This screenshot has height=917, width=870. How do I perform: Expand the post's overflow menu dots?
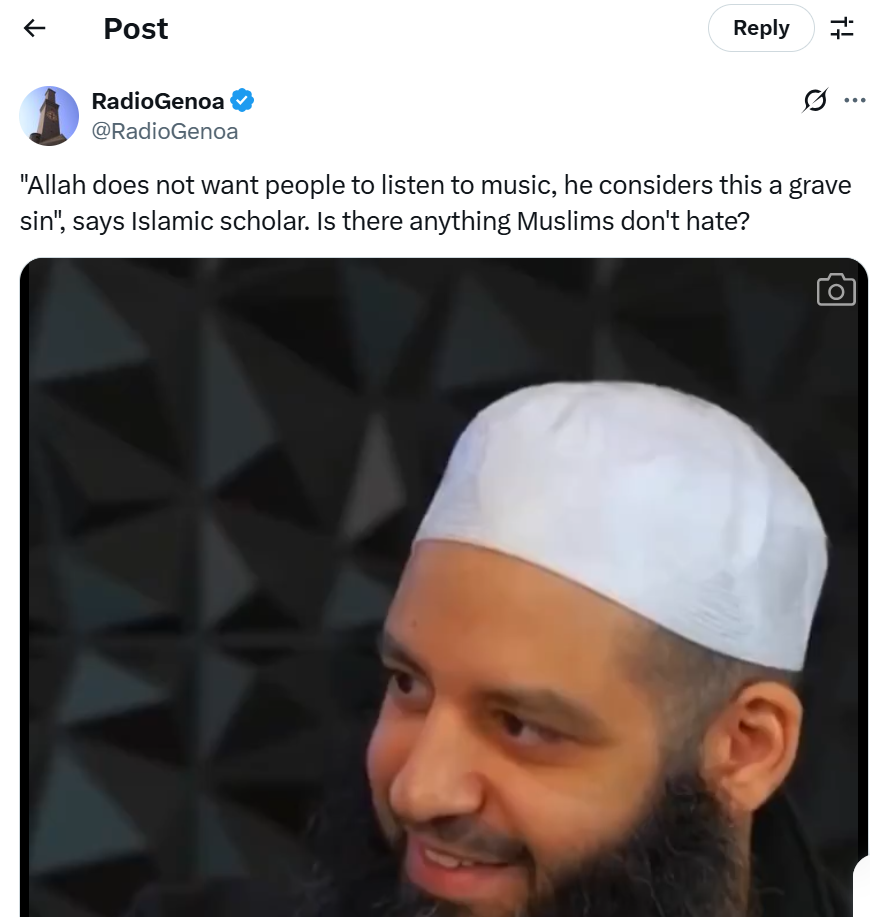pos(855,101)
